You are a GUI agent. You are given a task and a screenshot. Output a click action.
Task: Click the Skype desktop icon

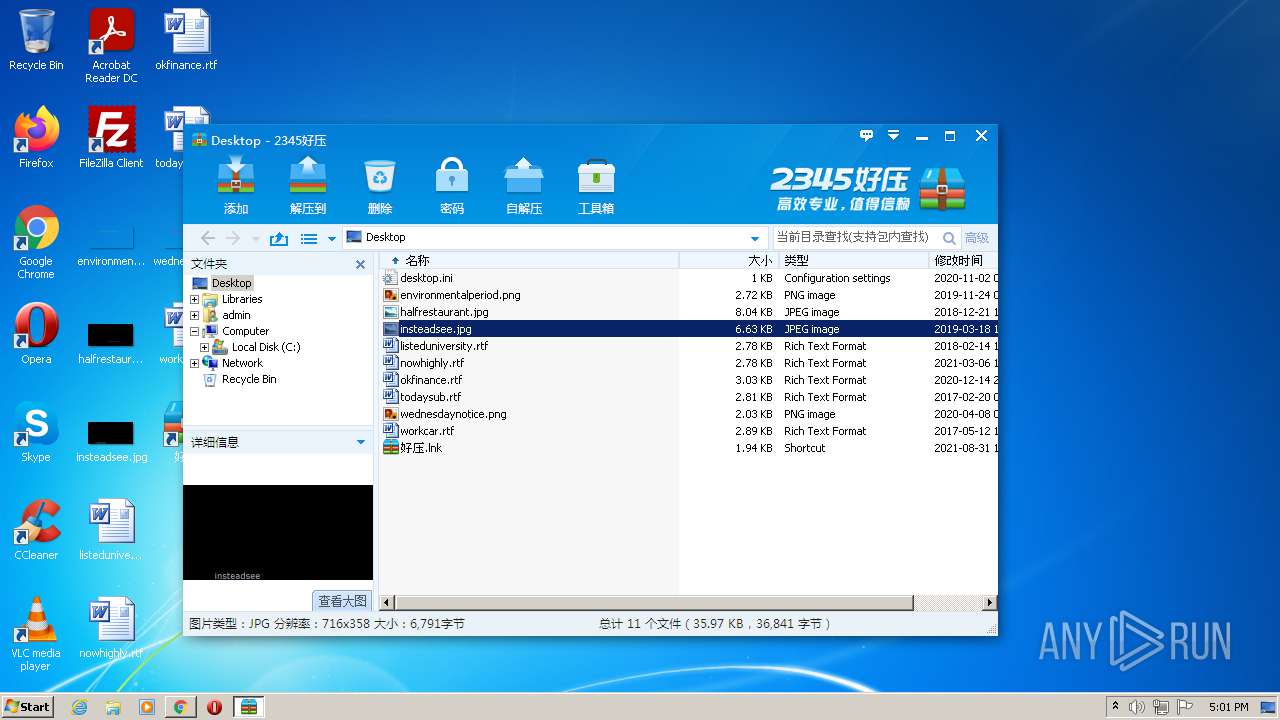pyautogui.click(x=36, y=432)
